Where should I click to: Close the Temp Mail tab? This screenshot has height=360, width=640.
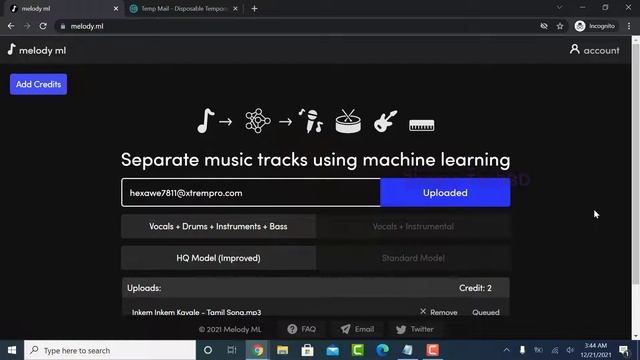pyautogui.click(x=235, y=9)
